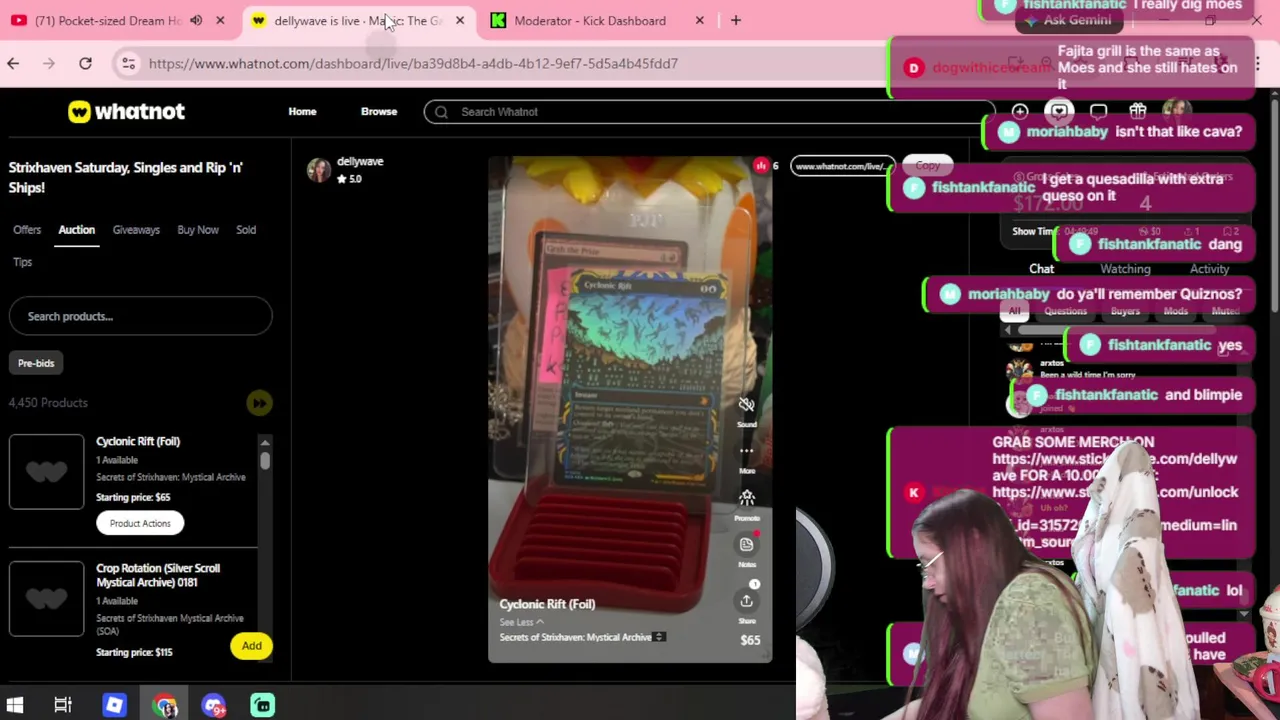Open the dellywave seller avatar
The image size is (1280, 720).
point(319,170)
